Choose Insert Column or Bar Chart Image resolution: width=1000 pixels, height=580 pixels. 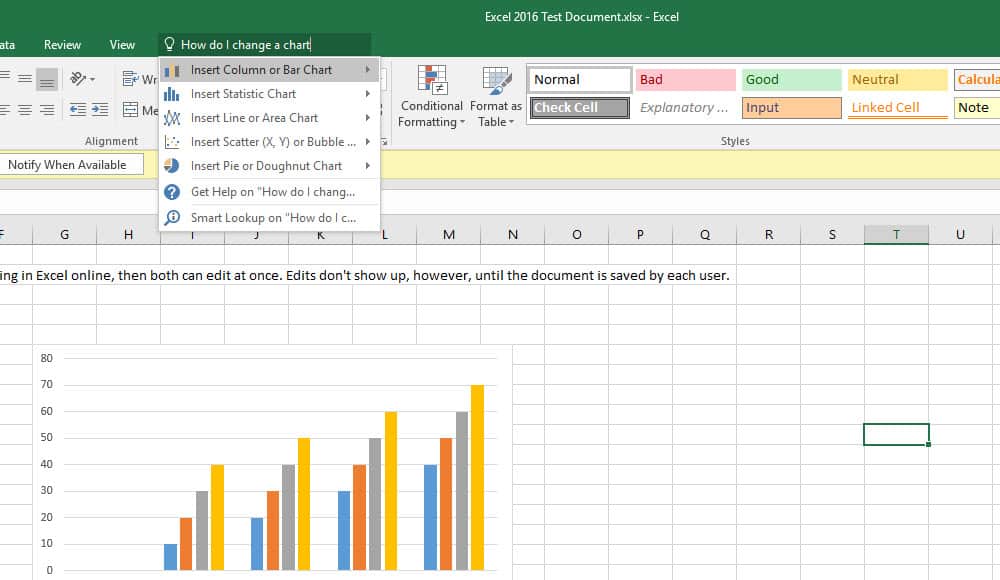[x=269, y=70]
